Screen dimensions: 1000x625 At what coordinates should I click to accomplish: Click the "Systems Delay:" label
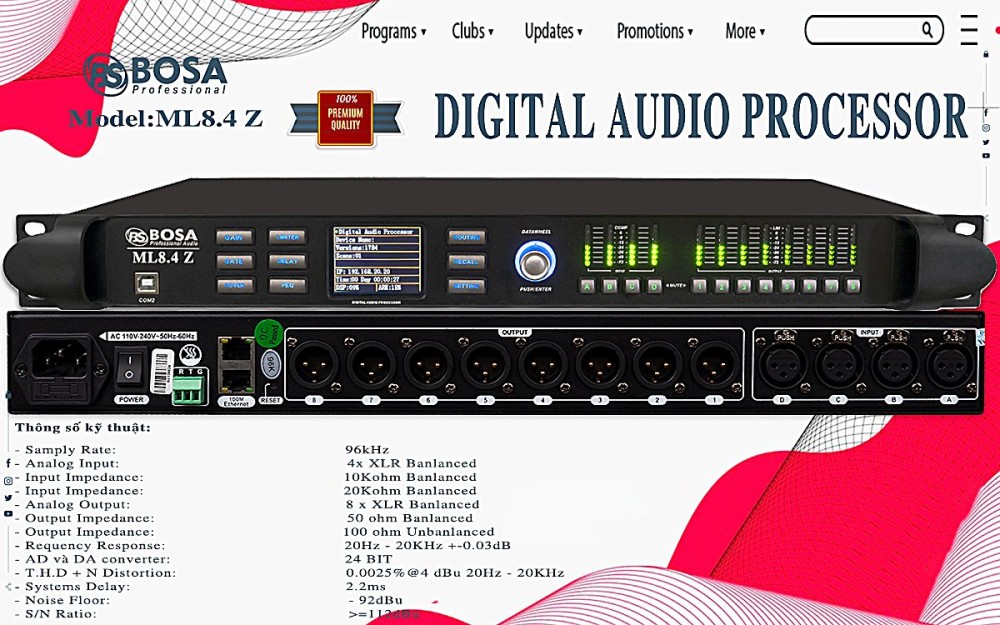coord(77,587)
